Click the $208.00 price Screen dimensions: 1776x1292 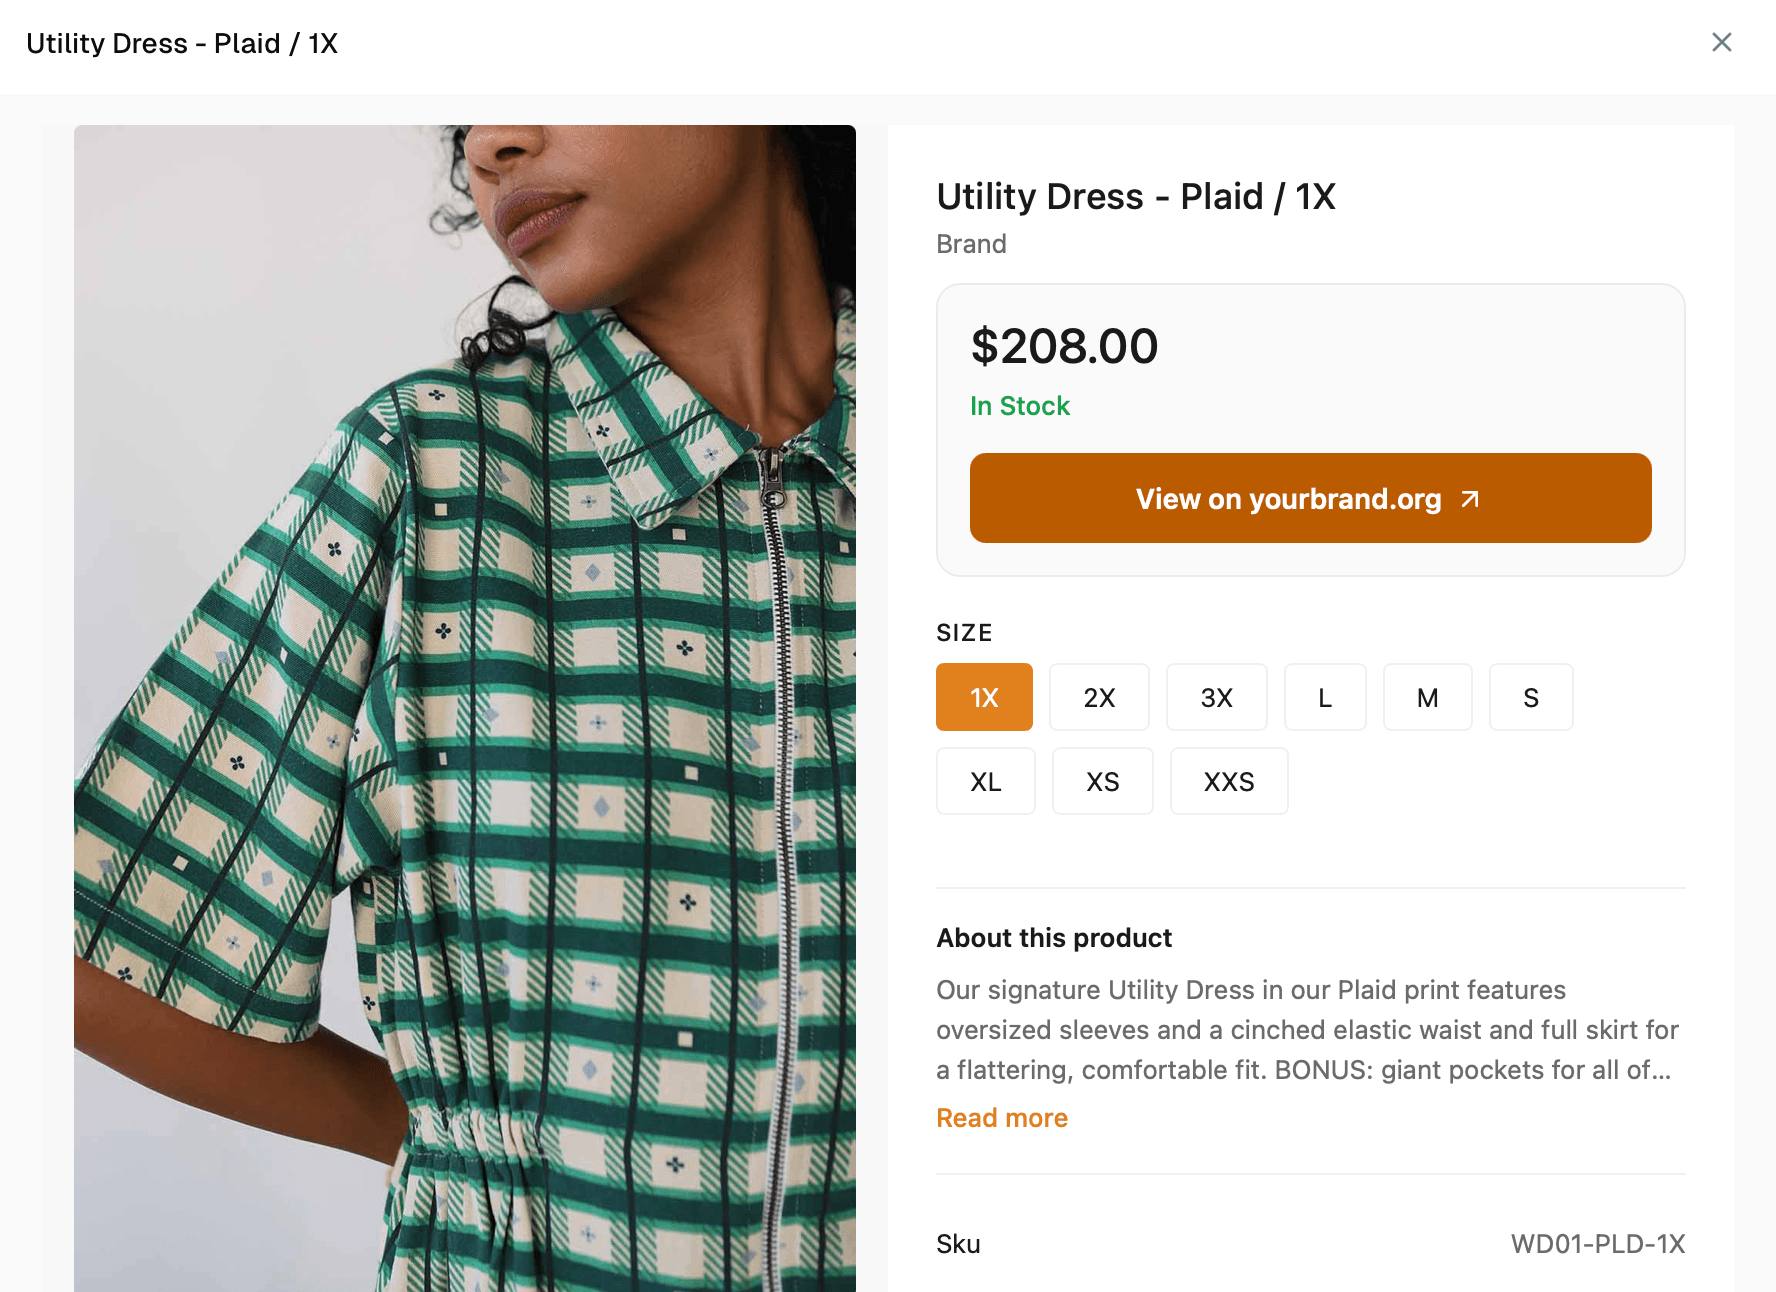coord(1064,347)
